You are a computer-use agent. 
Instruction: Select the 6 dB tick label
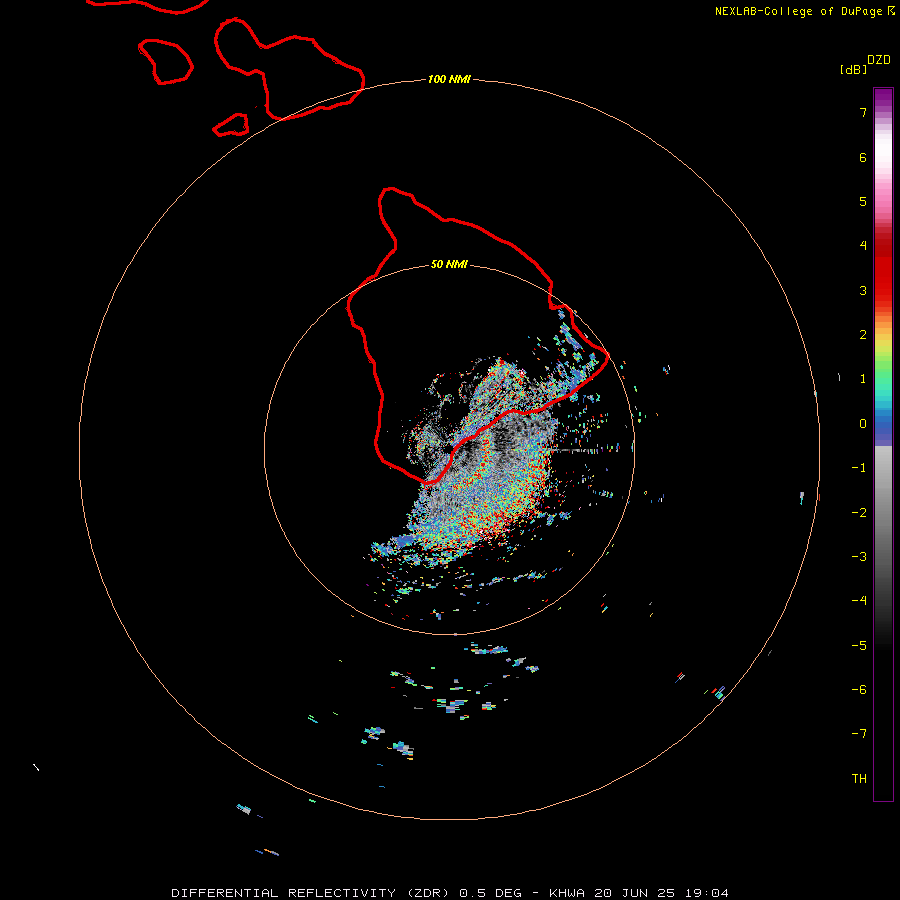pos(863,157)
